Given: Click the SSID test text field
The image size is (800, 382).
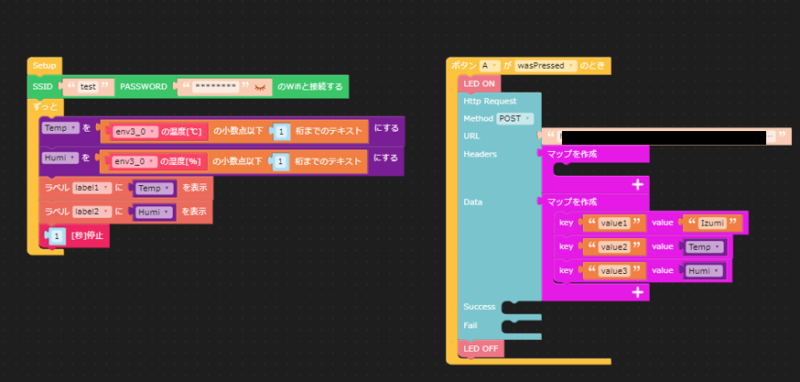Looking at the screenshot, I should [x=88, y=87].
